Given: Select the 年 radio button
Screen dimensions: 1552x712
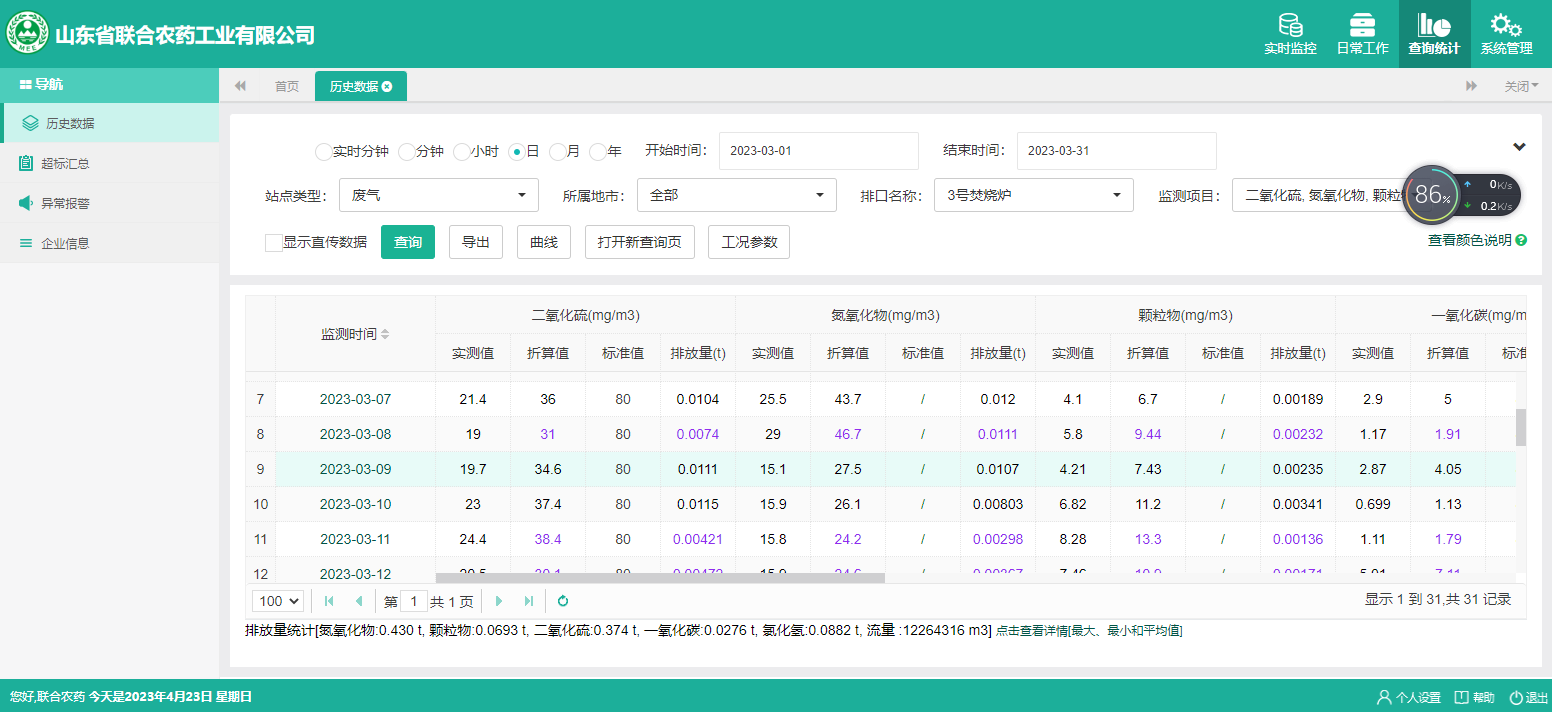Looking at the screenshot, I should tap(597, 152).
